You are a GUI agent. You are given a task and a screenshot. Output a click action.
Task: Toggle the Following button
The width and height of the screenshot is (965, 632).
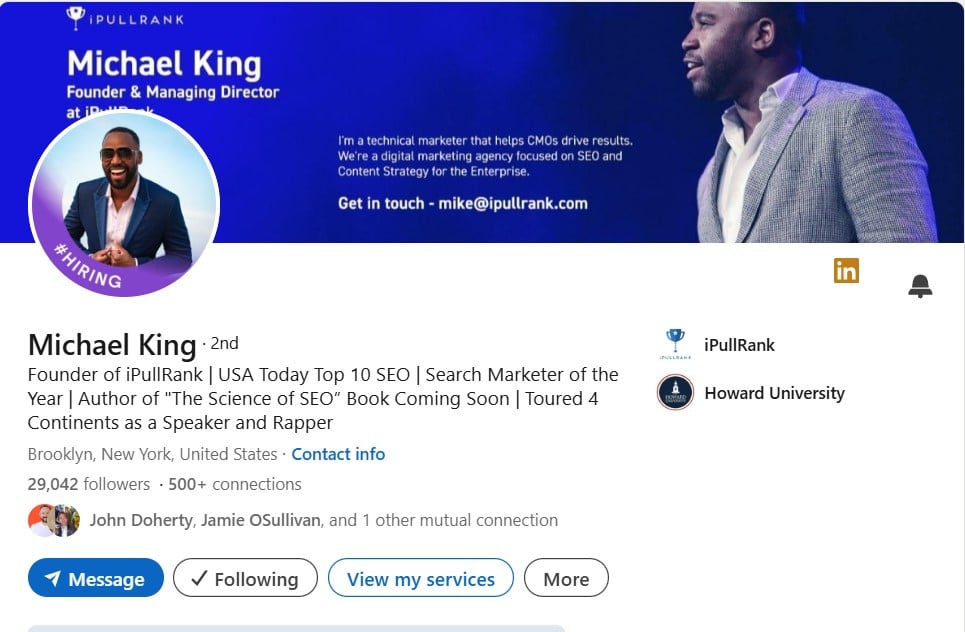[245, 578]
